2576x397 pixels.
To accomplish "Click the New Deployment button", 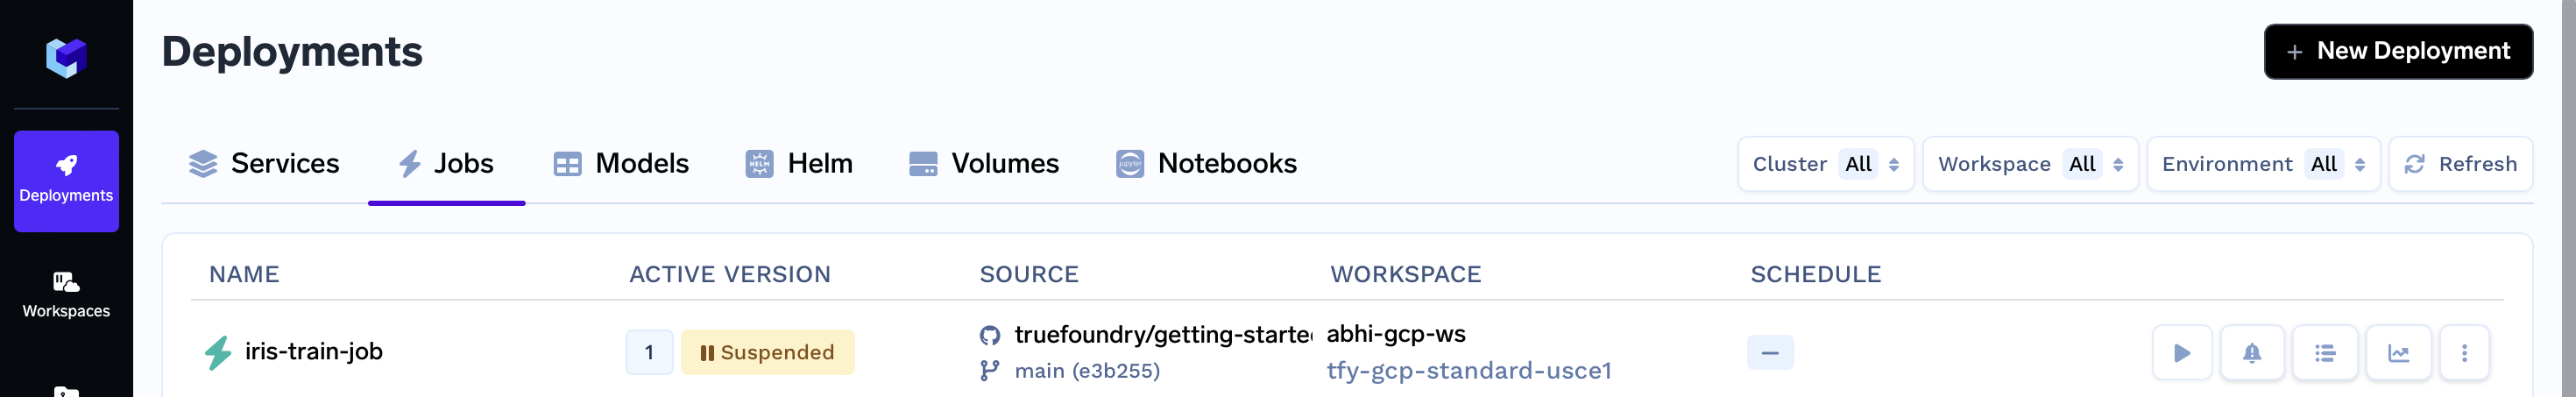I will [2398, 51].
